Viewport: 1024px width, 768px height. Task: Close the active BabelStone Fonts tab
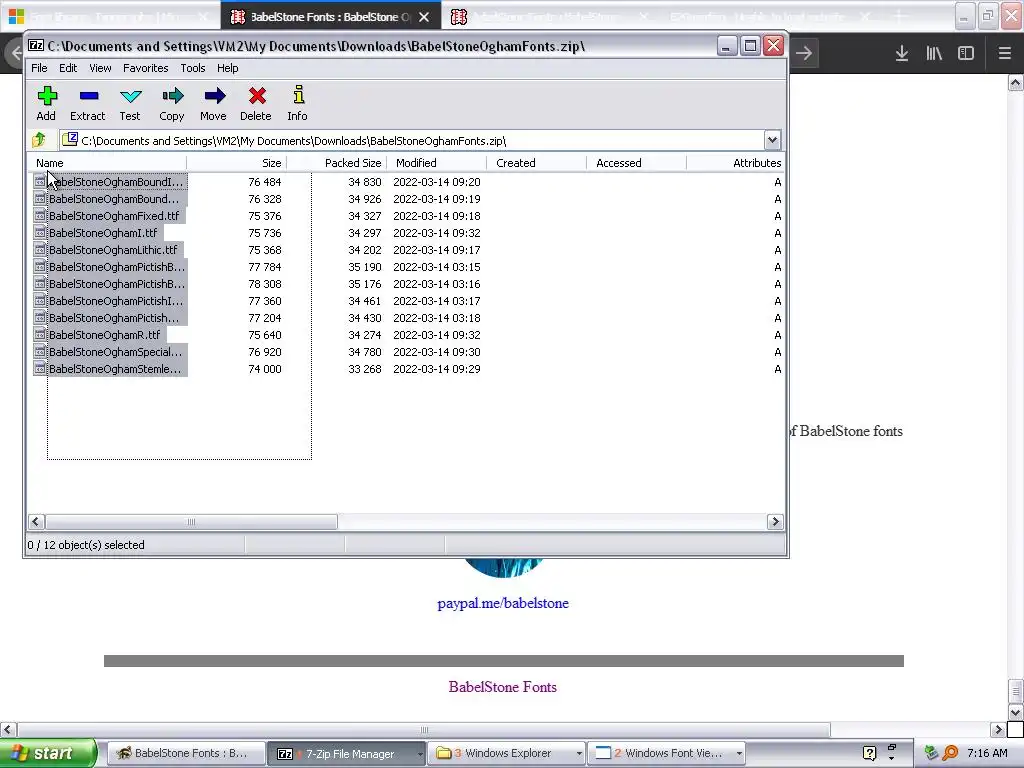click(x=424, y=17)
